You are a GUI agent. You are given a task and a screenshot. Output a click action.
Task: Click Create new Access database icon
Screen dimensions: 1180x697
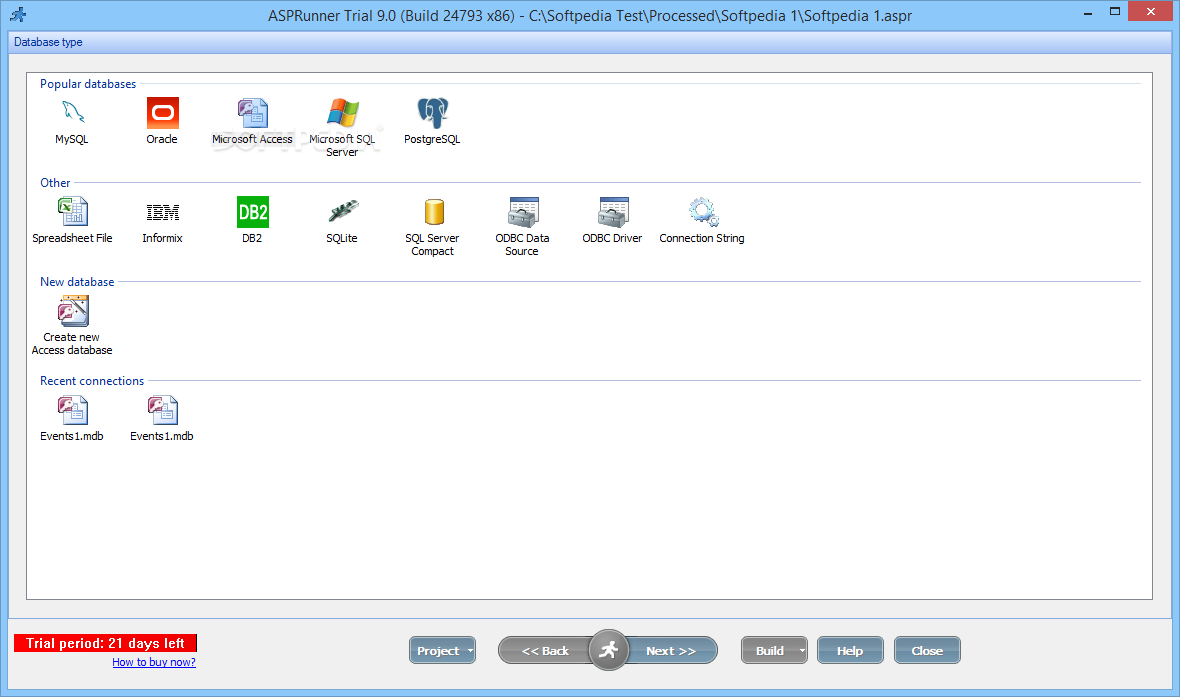tap(73, 311)
